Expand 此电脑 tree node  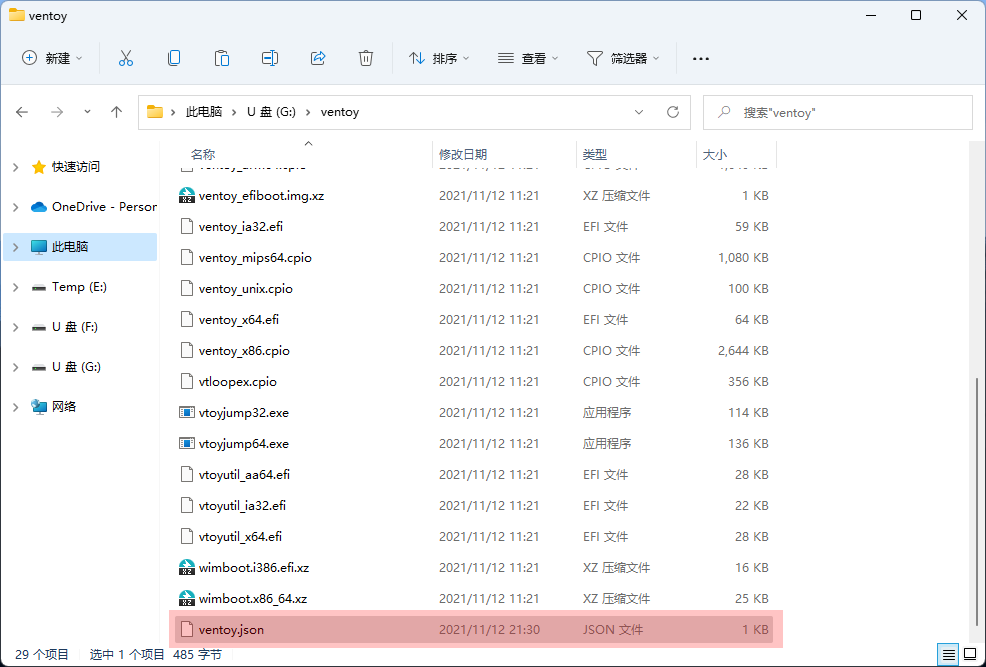pos(16,247)
